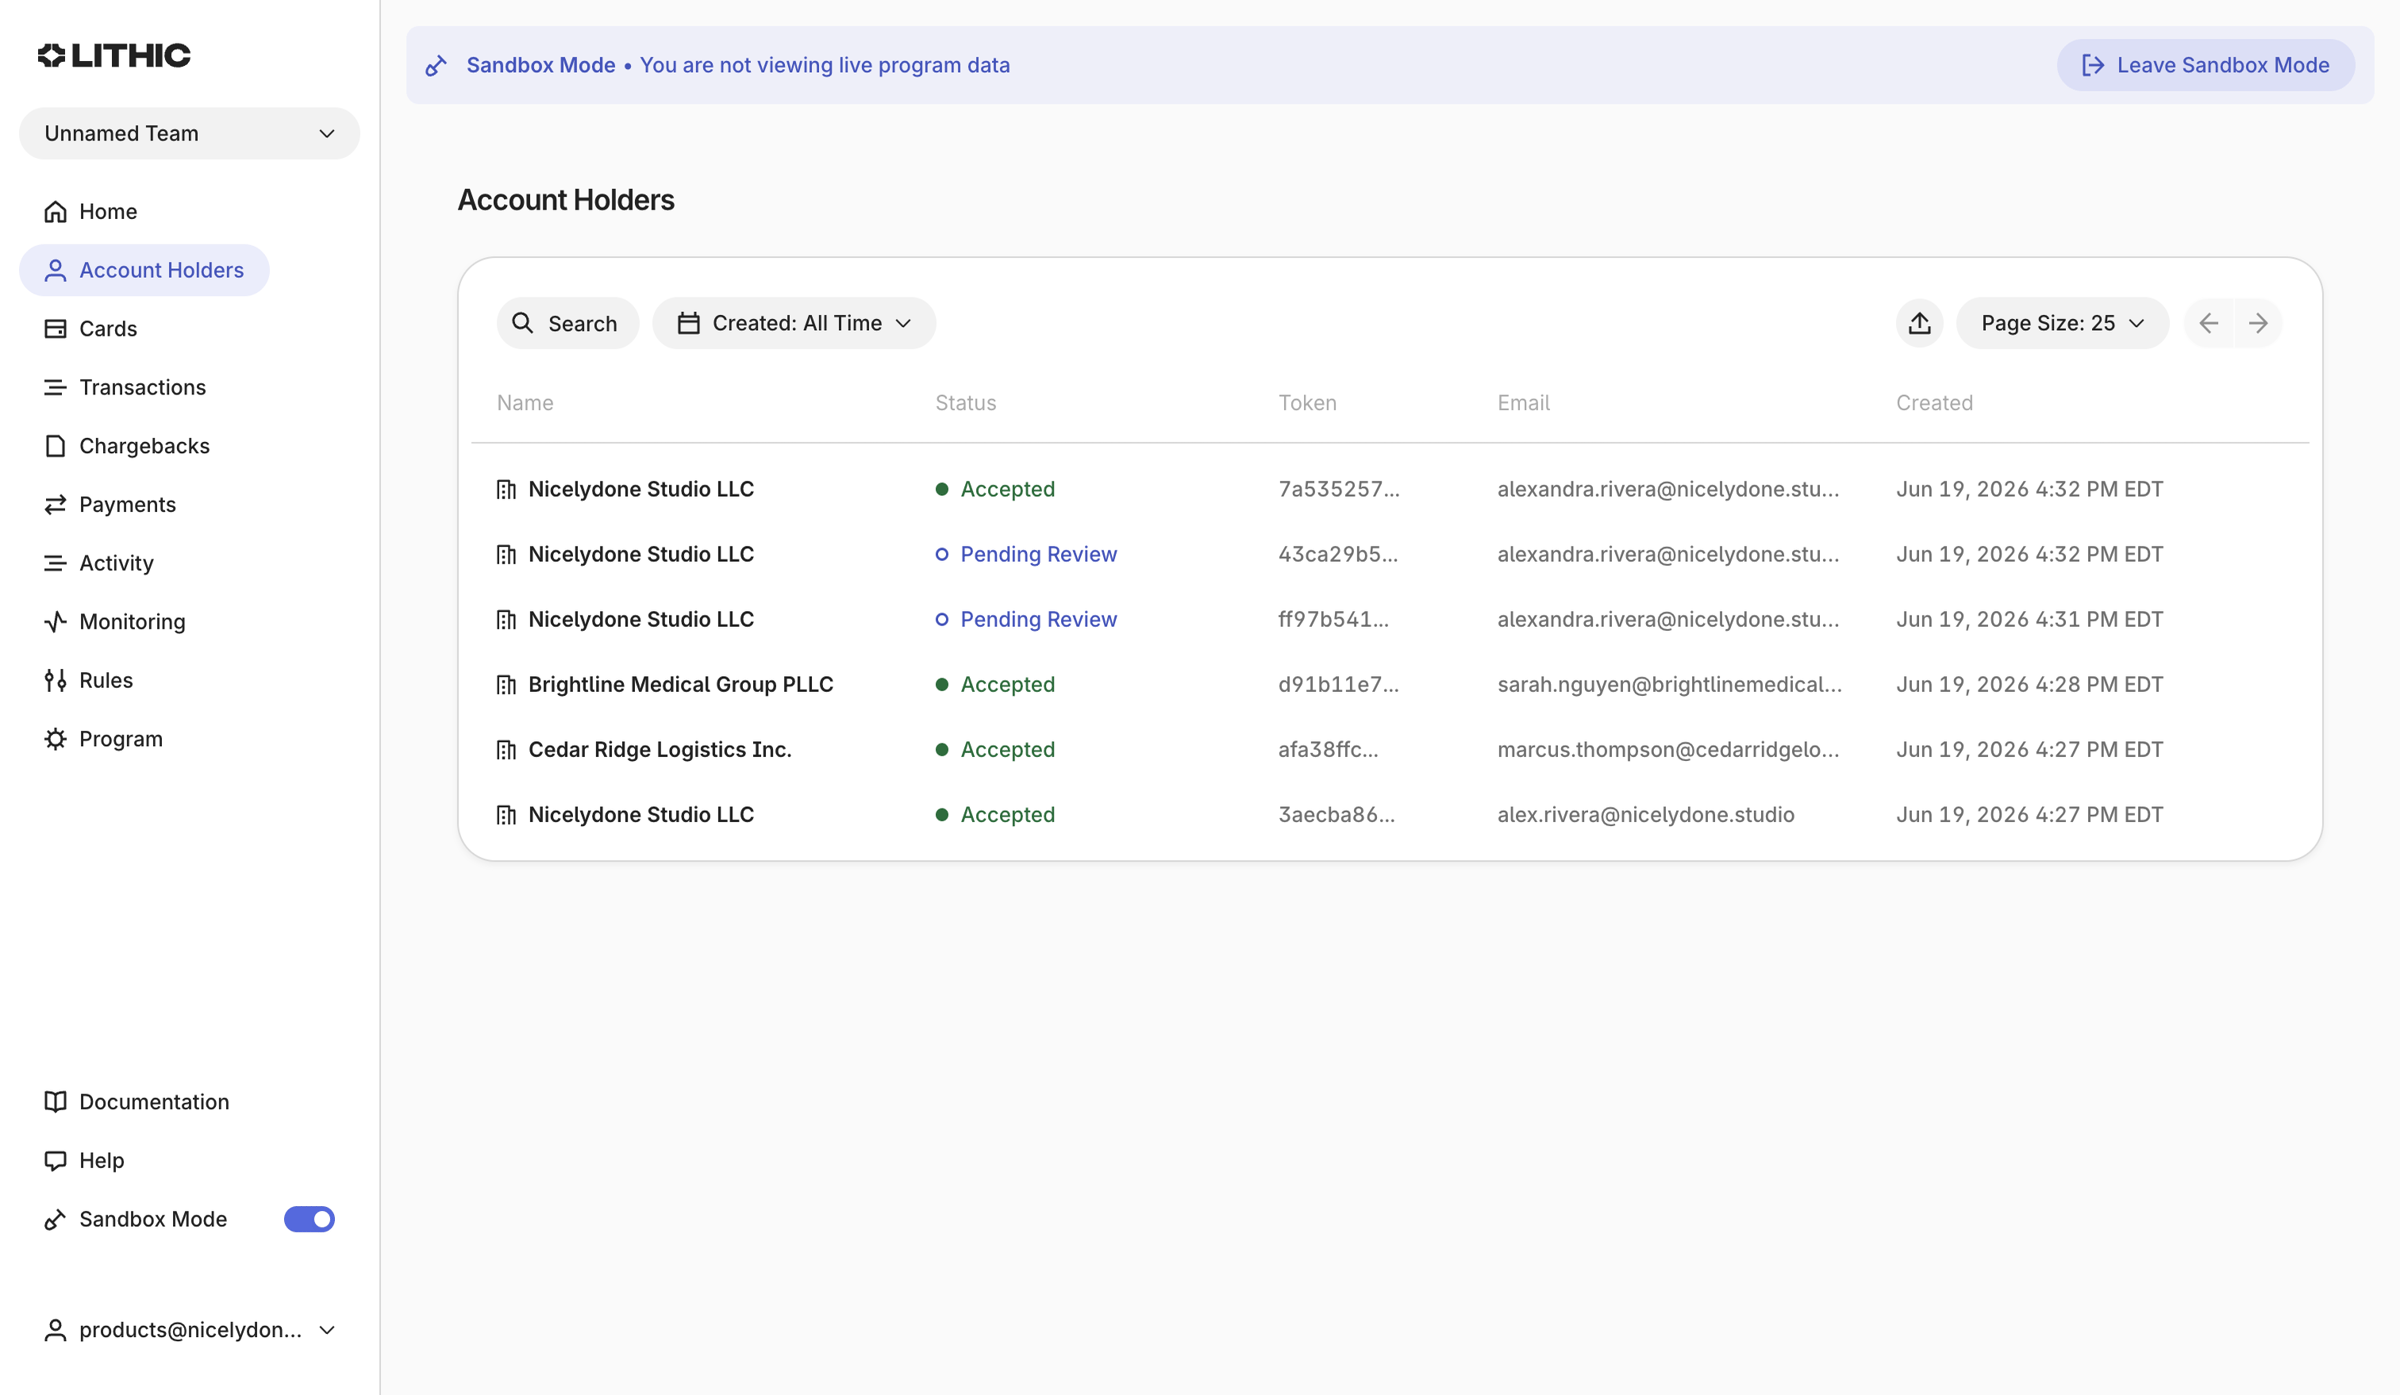
Task: Click Accepted status for Brightline Medical Group
Action: coord(995,684)
